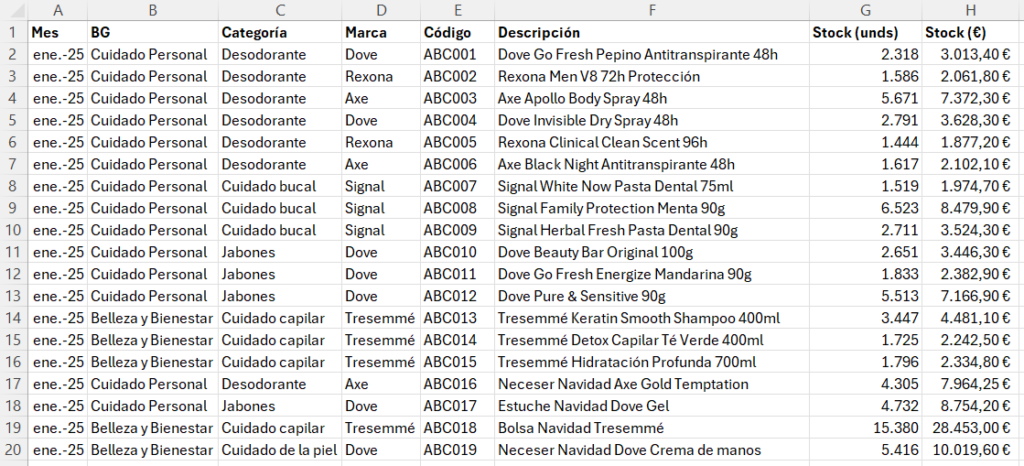Viewport: 1024px width, 466px height.
Task: Select stock units value 15.380
Action: (x=866, y=428)
